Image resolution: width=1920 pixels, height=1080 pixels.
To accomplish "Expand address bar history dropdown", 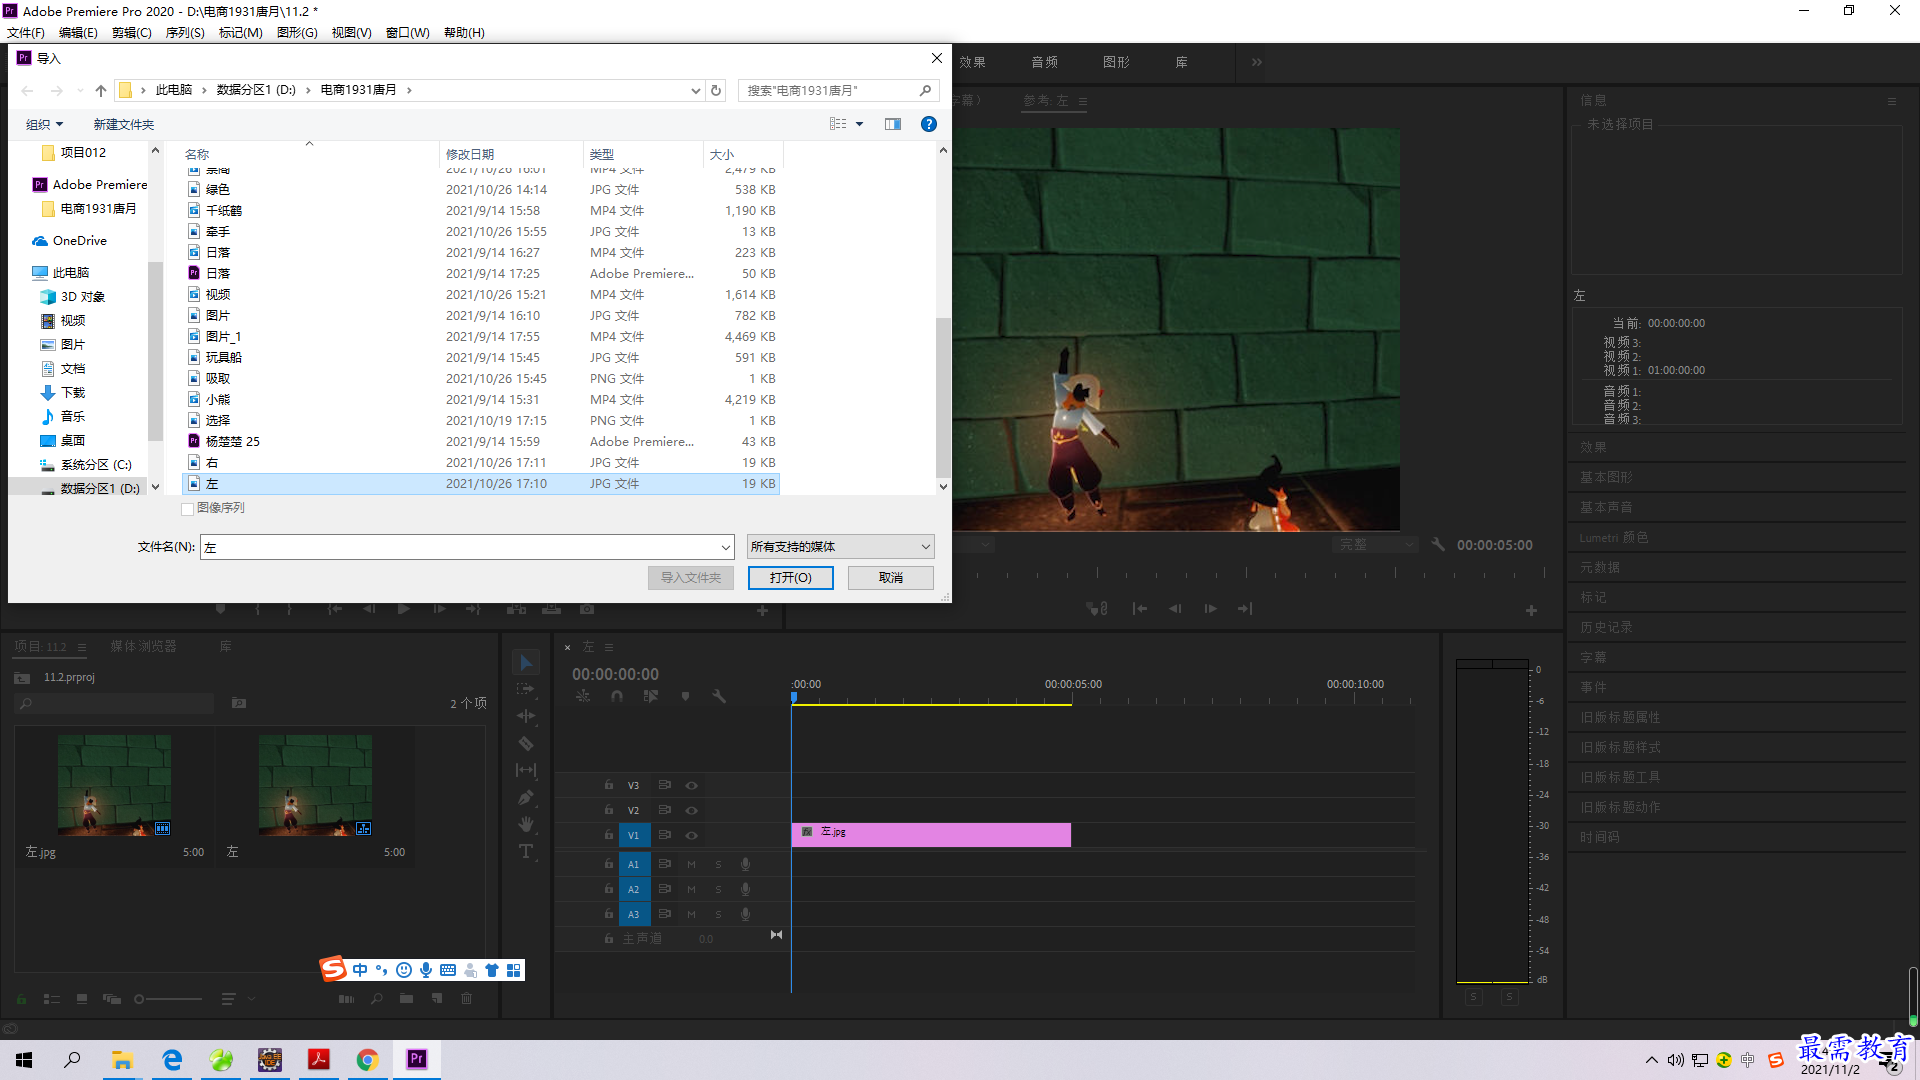I will [695, 90].
